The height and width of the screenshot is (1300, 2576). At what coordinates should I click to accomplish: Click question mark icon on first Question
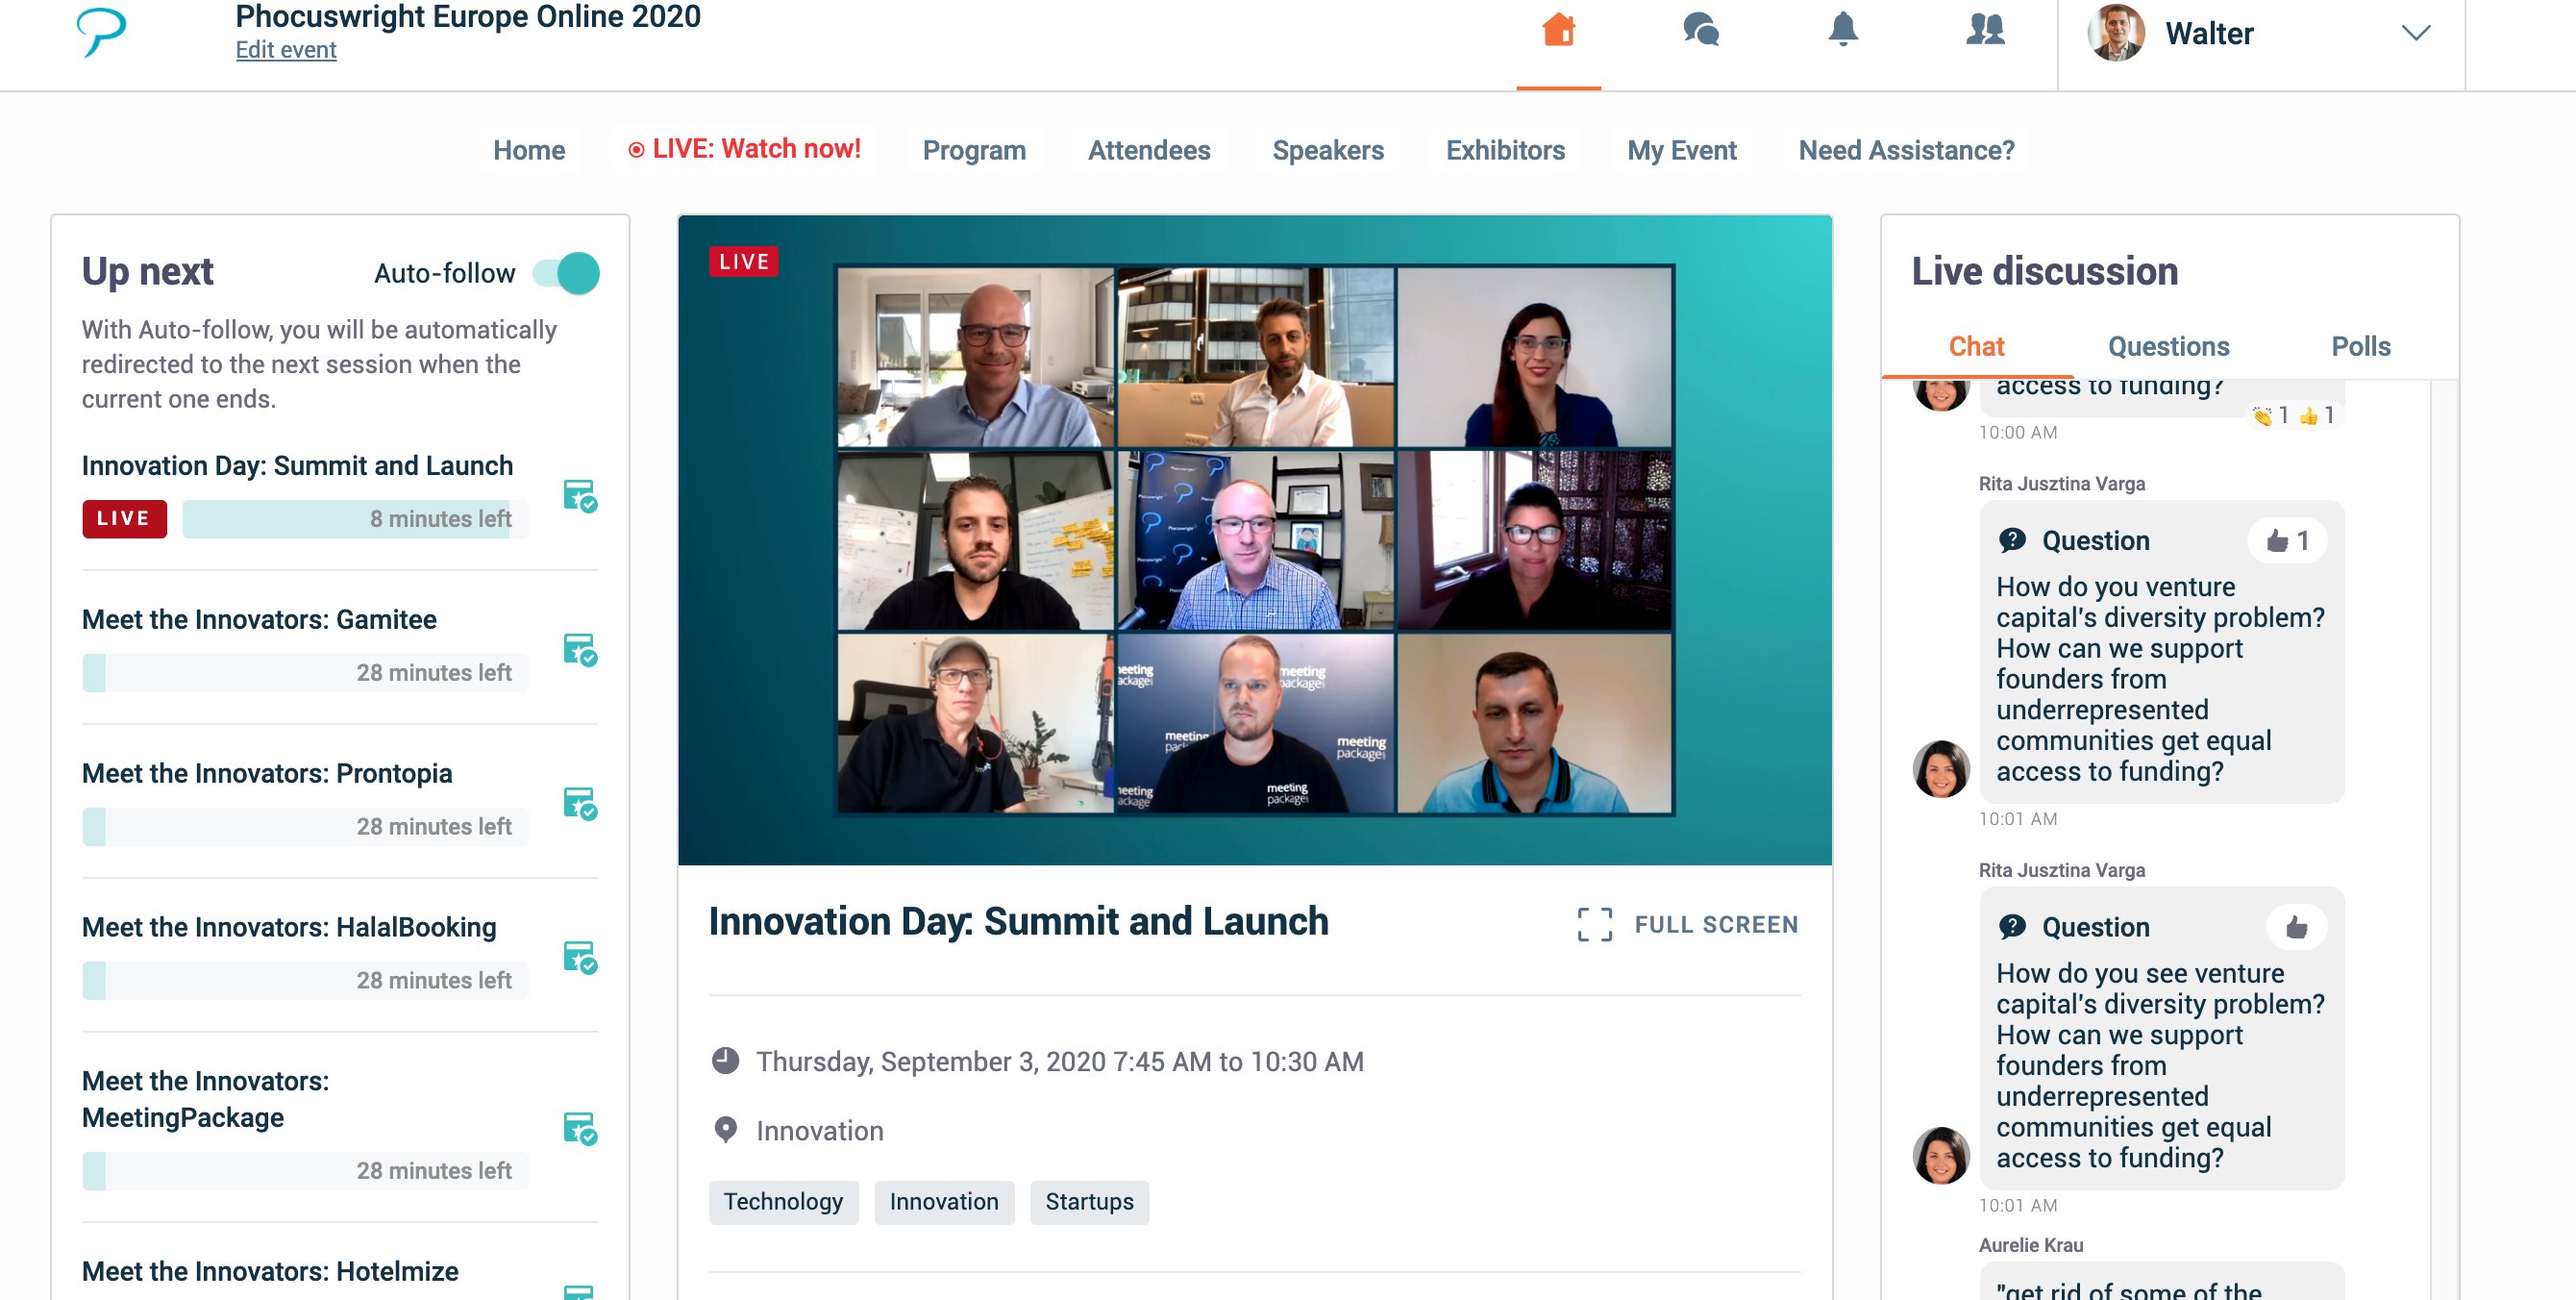tap(2012, 541)
